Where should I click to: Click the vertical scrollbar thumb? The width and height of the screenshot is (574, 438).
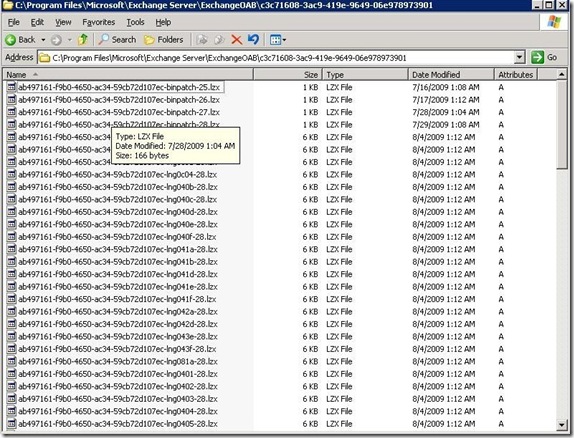(x=562, y=125)
